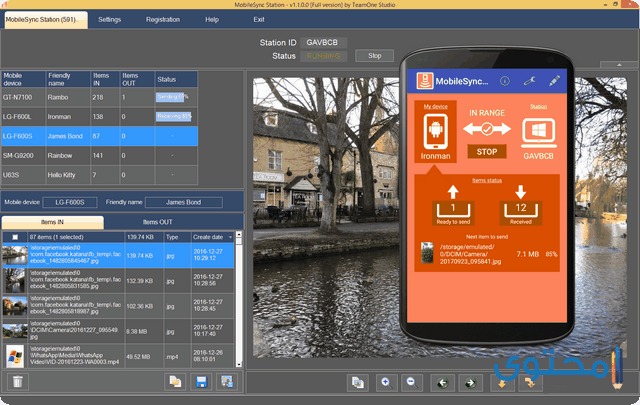Select the GT-N7100 Rambo device row
Viewport: 640px width, 405px height.
click(x=100, y=97)
